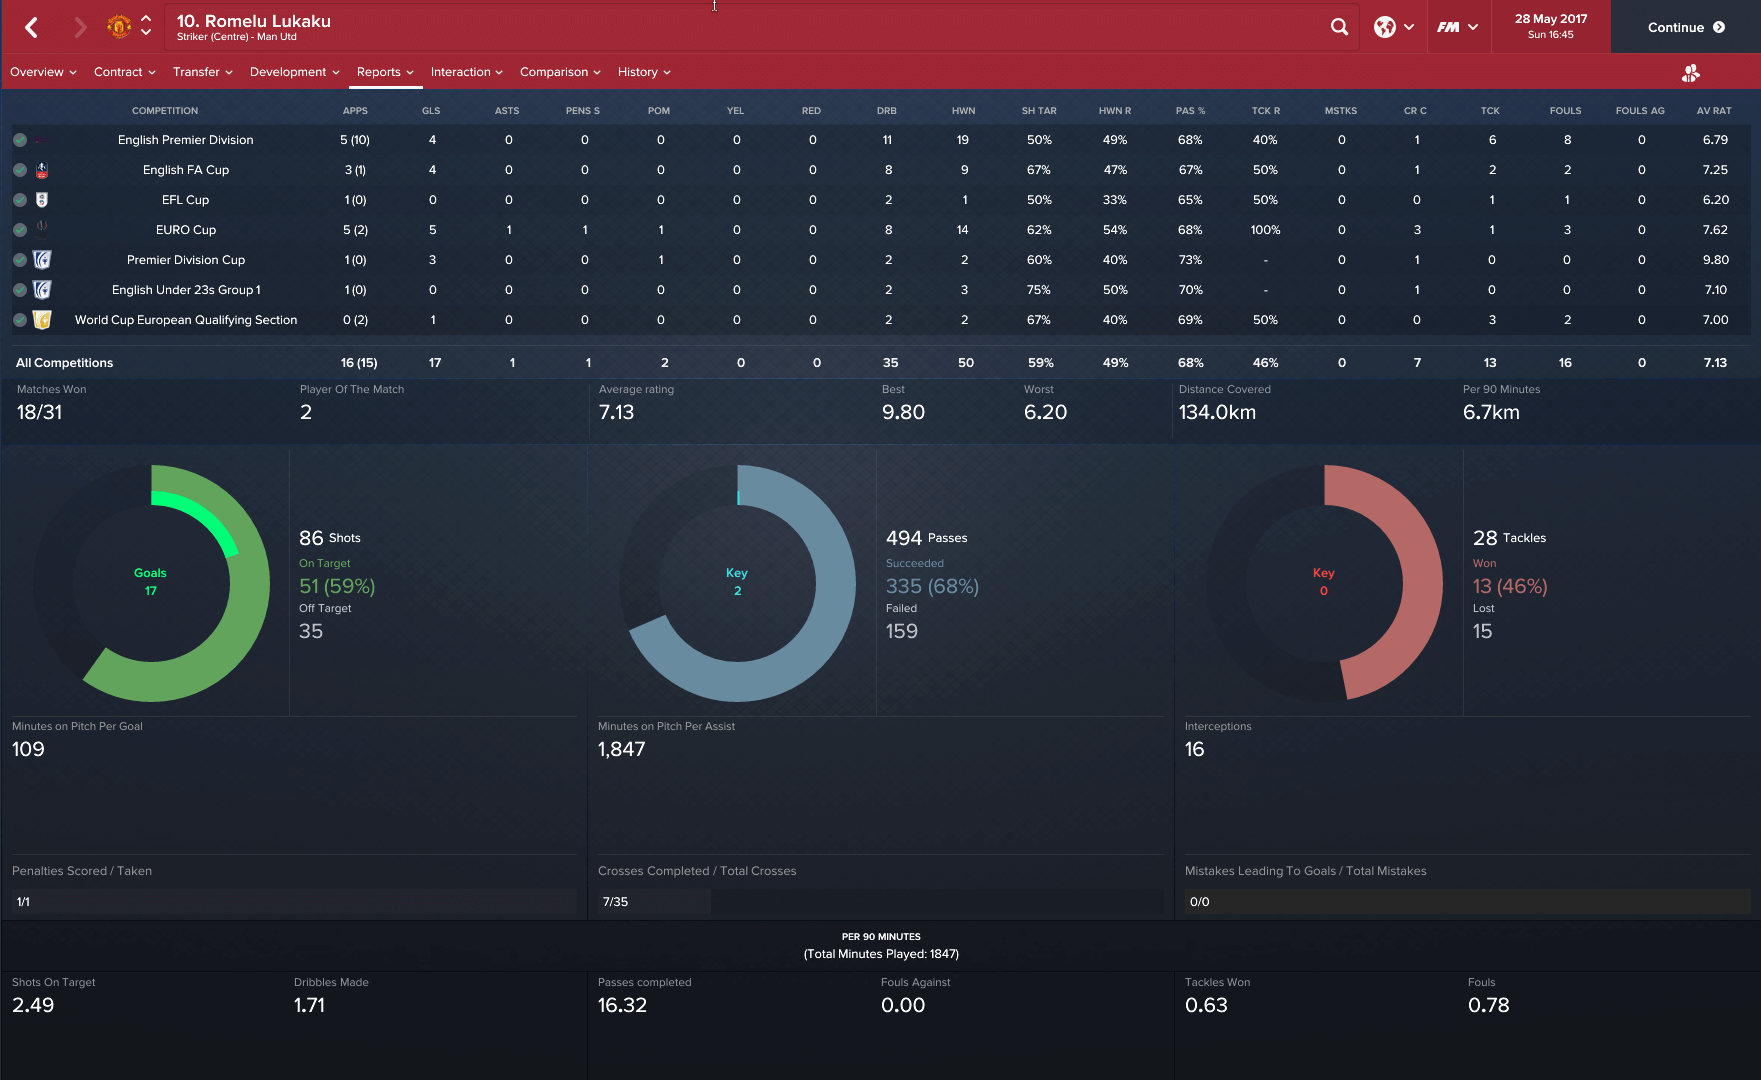Sort by SH TAR column
This screenshot has width=1761, height=1080.
click(x=1039, y=111)
